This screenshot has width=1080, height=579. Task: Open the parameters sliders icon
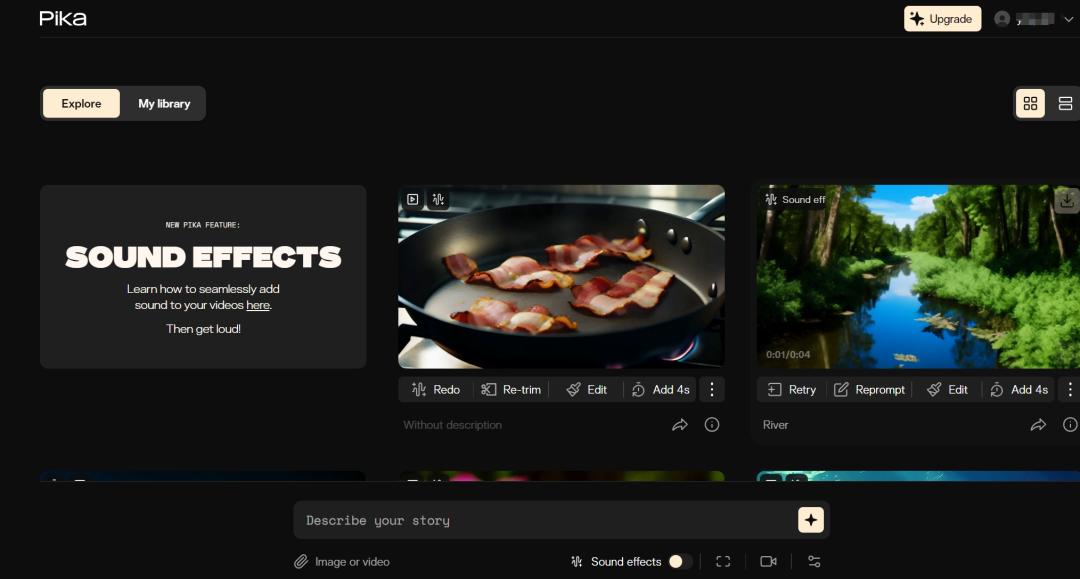pos(814,562)
